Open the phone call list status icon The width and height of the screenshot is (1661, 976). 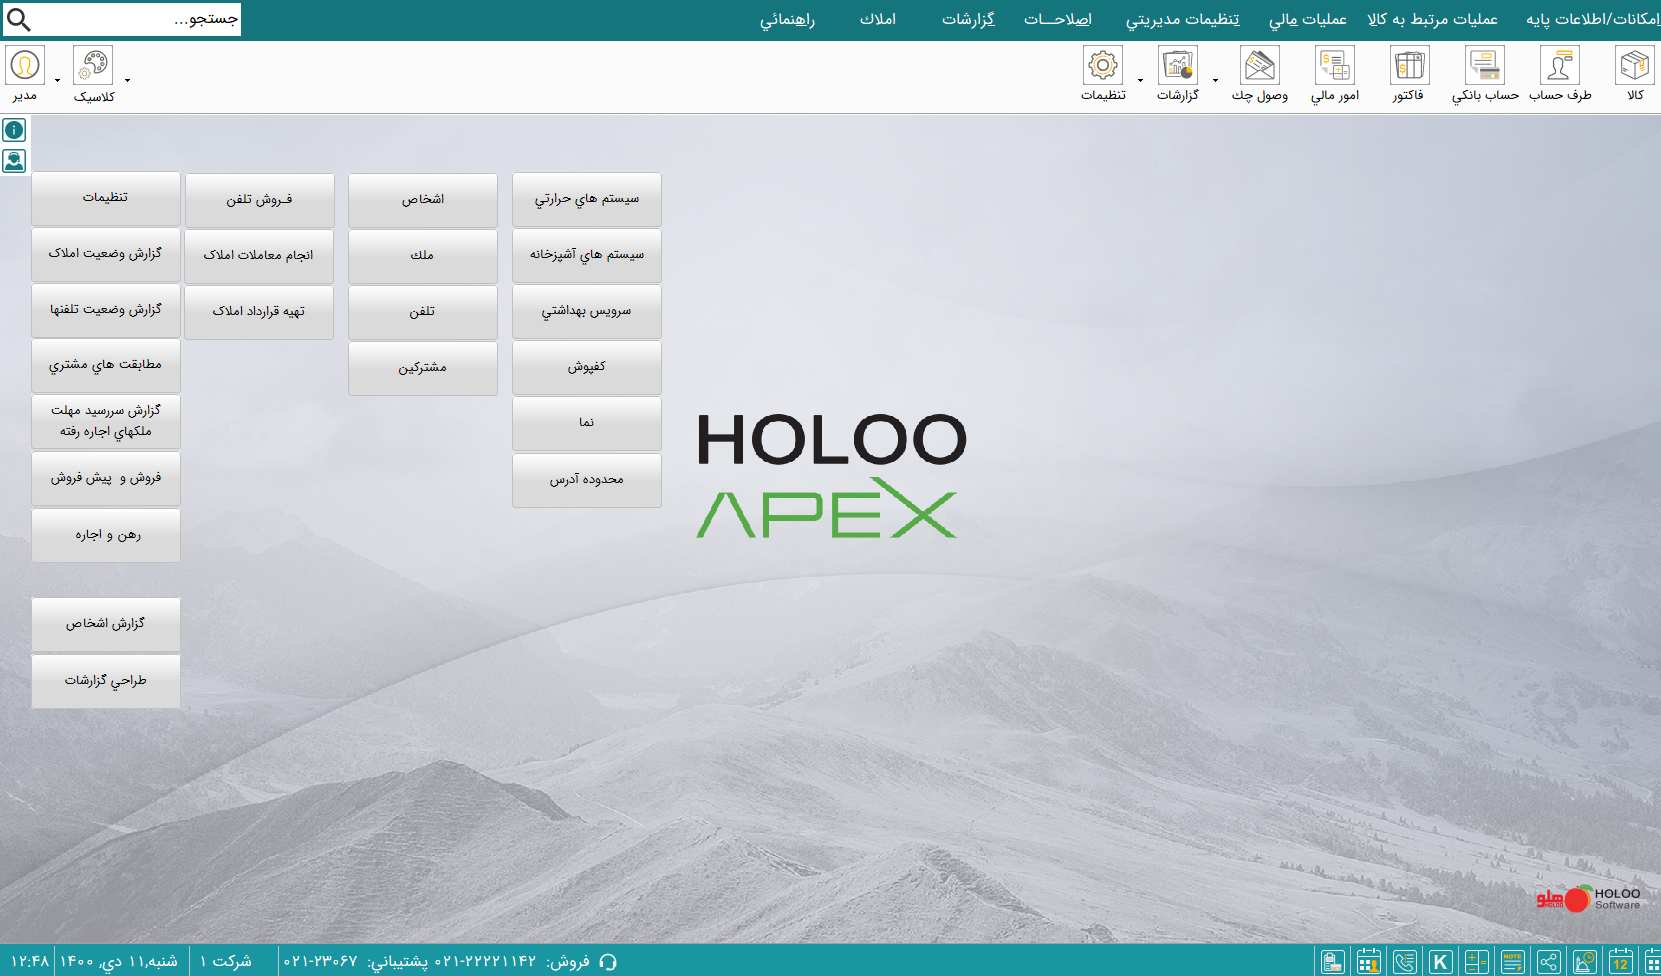click(1405, 962)
